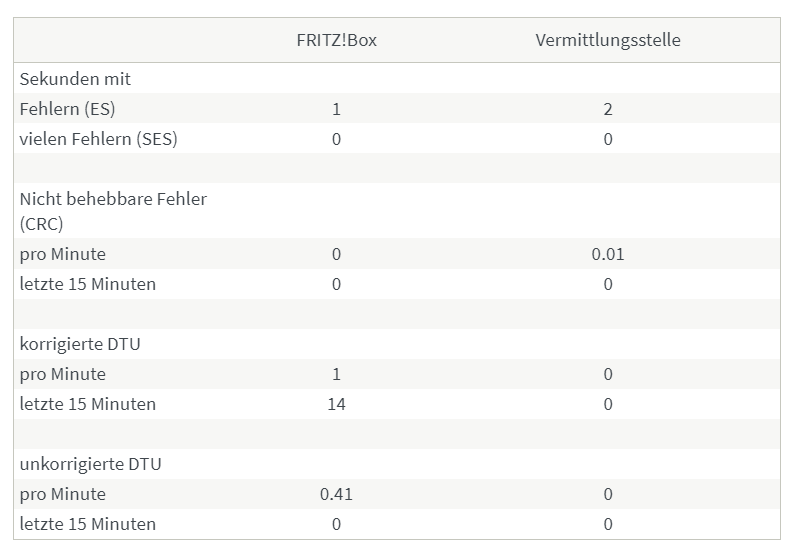Image resolution: width=801 pixels, height=546 pixels.
Task: Select the vielen Fehlern (SES) label
Action: [99, 139]
